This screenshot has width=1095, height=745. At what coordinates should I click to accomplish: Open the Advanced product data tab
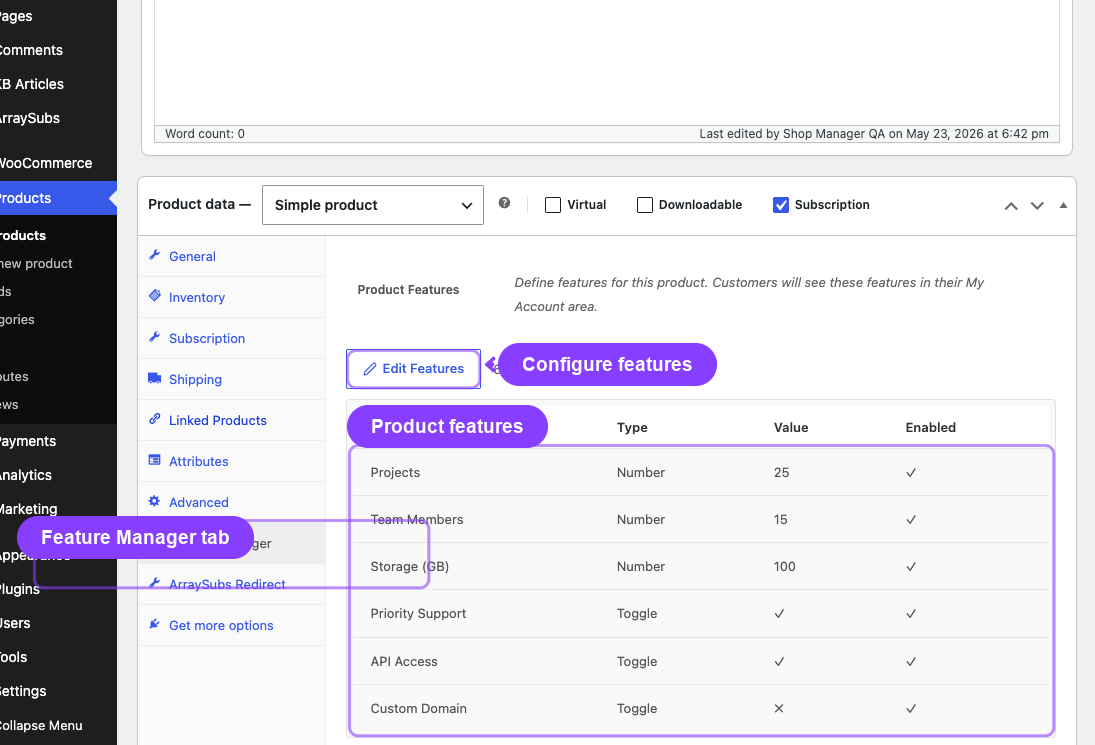pyautogui.click(x=231, y=502)
